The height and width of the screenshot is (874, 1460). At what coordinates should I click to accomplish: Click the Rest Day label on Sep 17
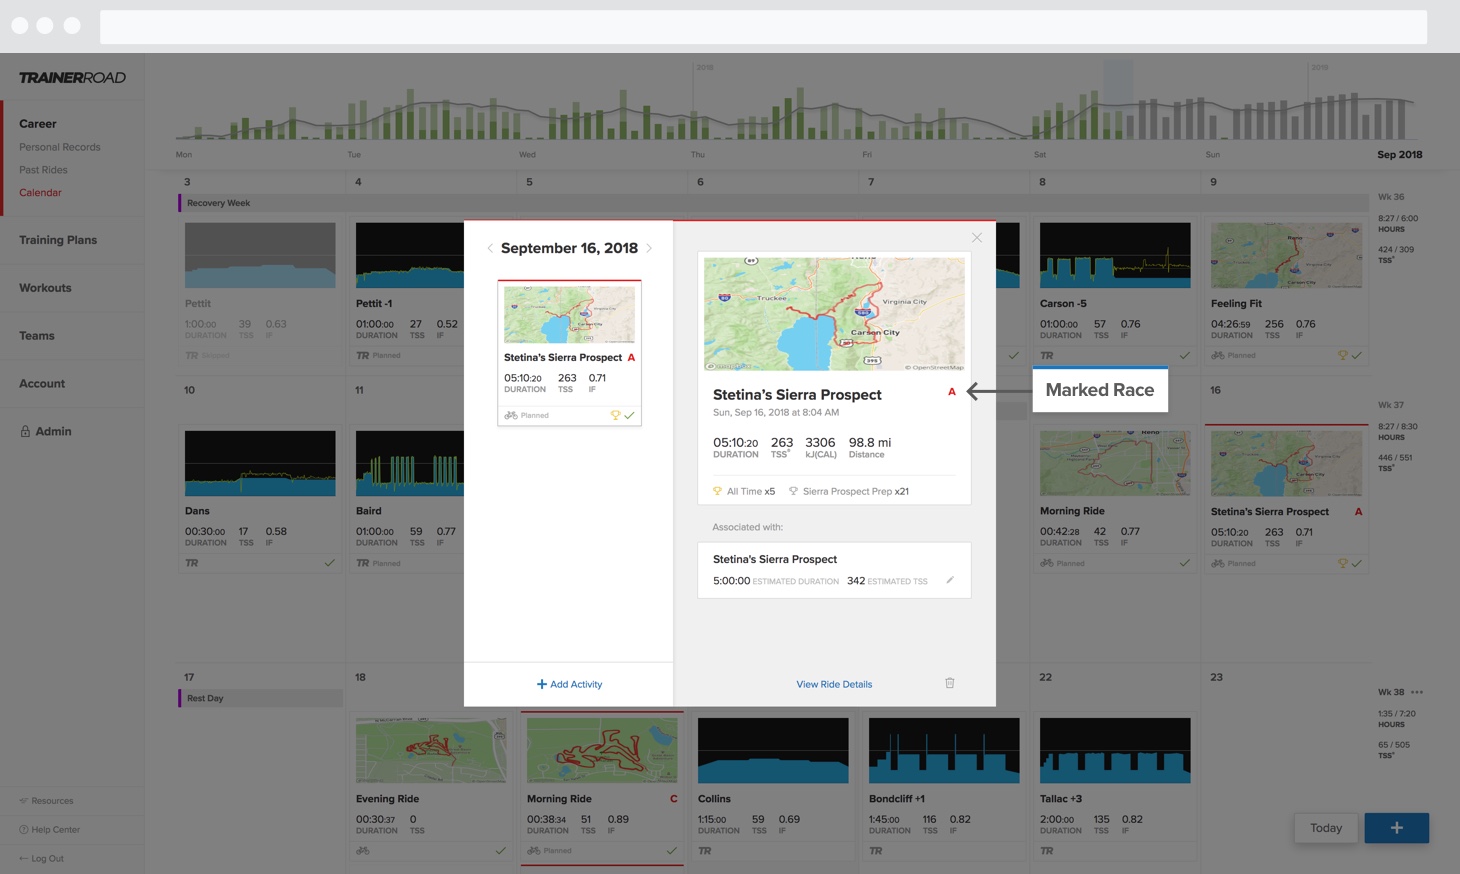click(x=205, y=698)
